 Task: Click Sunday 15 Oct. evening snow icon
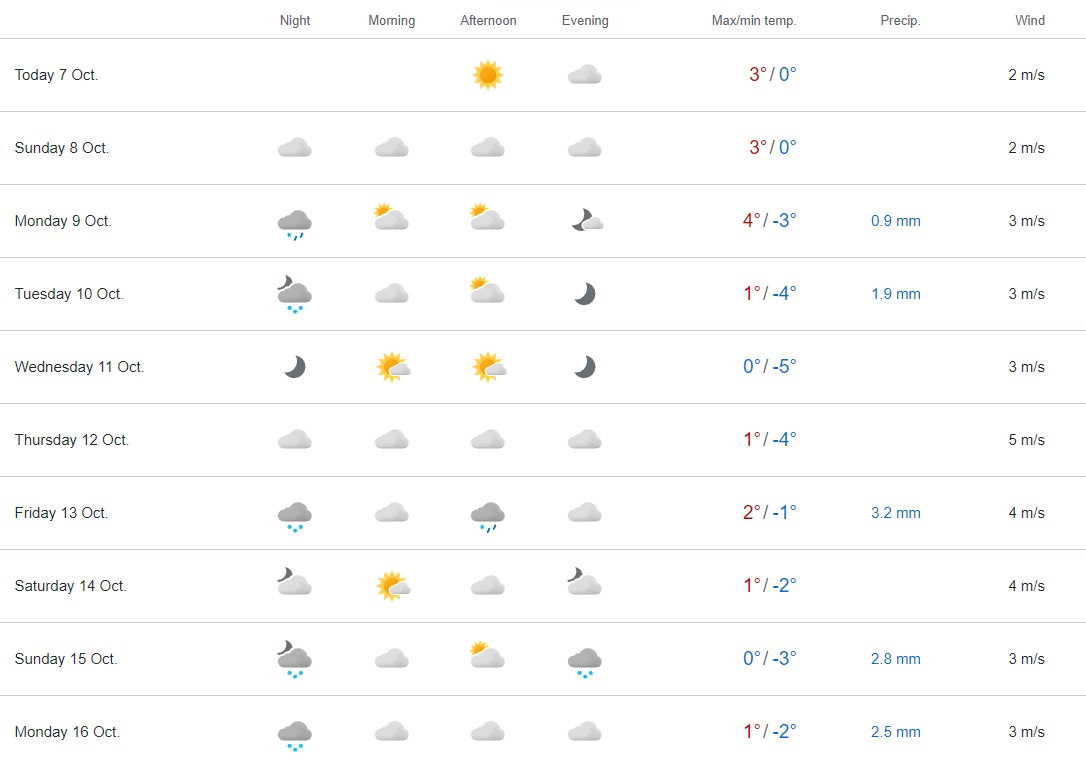(585, 661)
